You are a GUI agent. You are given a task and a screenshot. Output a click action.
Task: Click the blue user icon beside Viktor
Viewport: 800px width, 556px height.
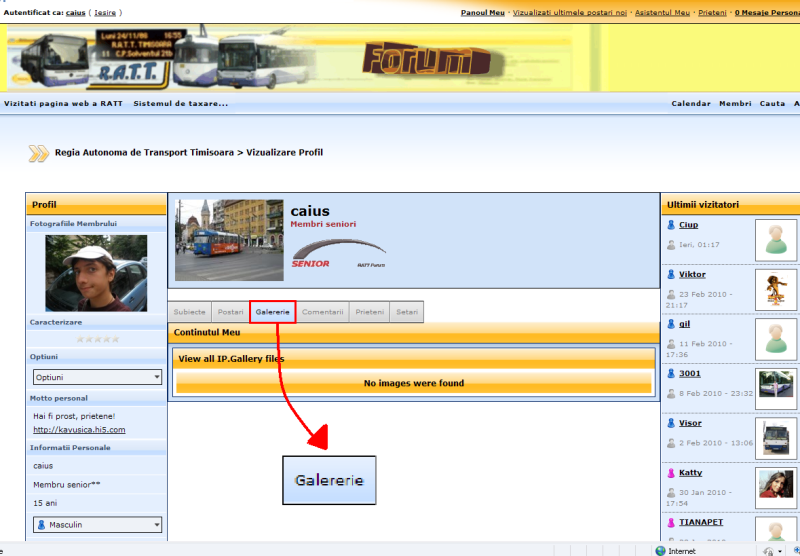pyautogui.click(x=671, y=274)
